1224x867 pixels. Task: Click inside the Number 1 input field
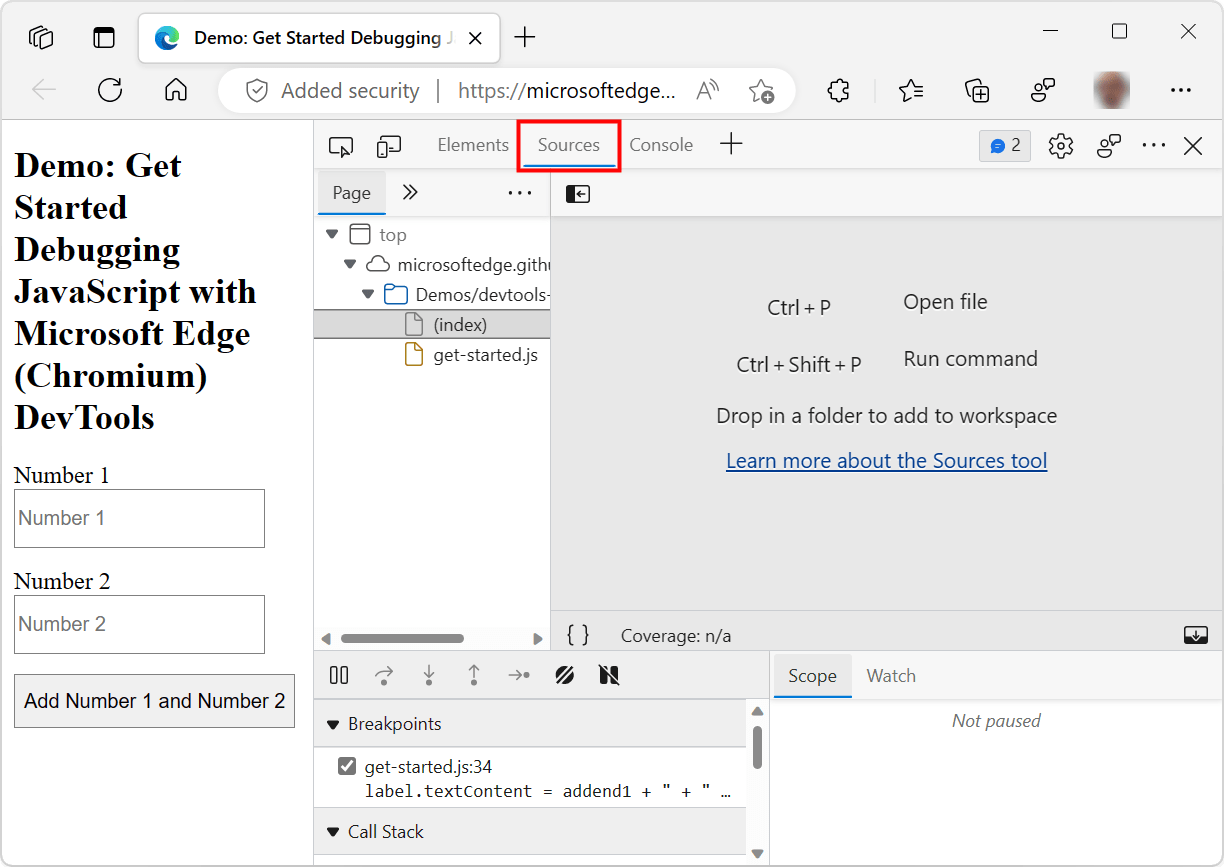point(139,518)
